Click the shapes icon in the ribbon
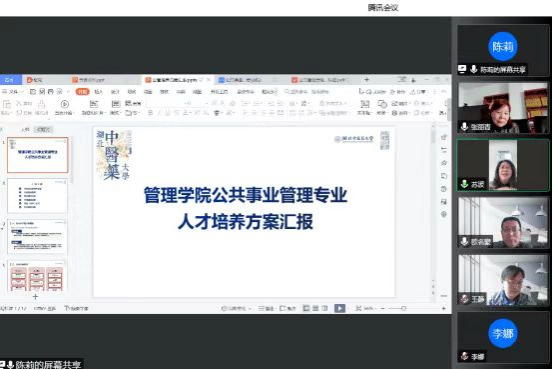 [x=382, y=104]
